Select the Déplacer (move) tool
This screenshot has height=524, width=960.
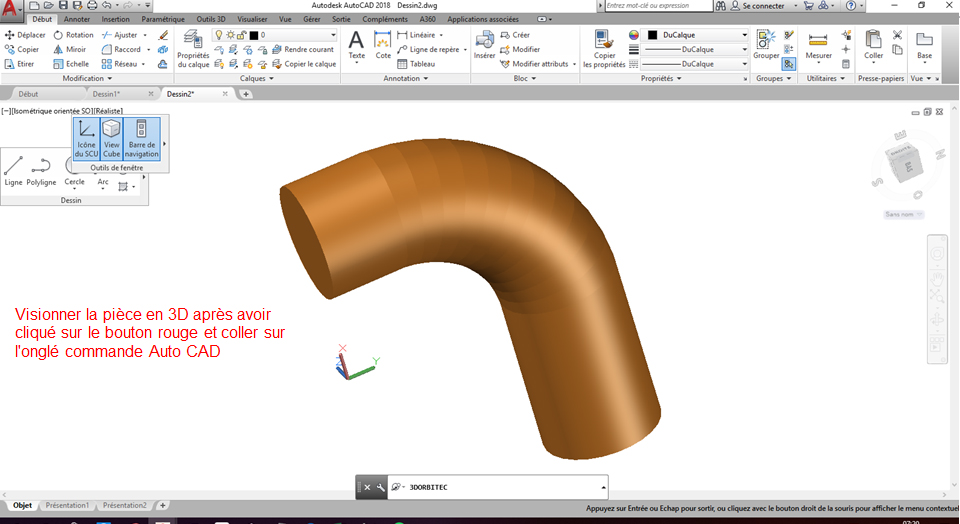pyautogui.click(x=25, y=35)
